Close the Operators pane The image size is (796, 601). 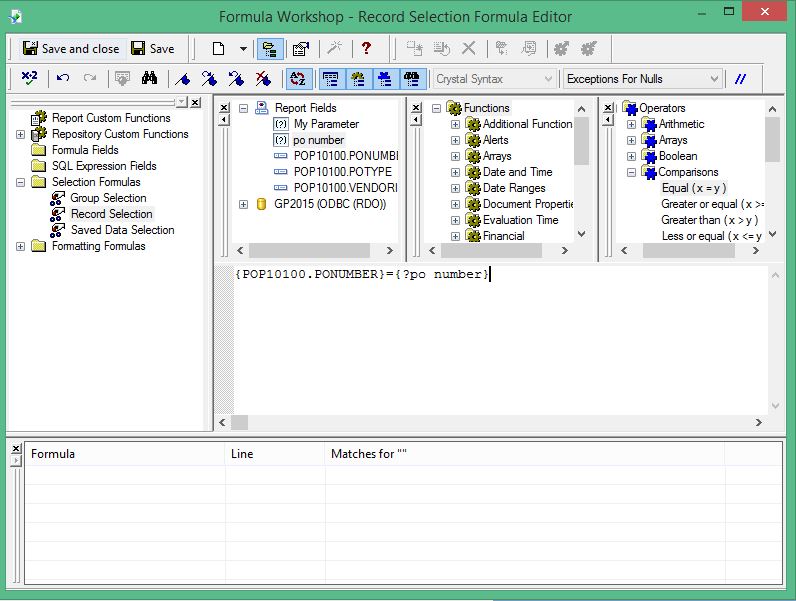(x=608, y=108)
